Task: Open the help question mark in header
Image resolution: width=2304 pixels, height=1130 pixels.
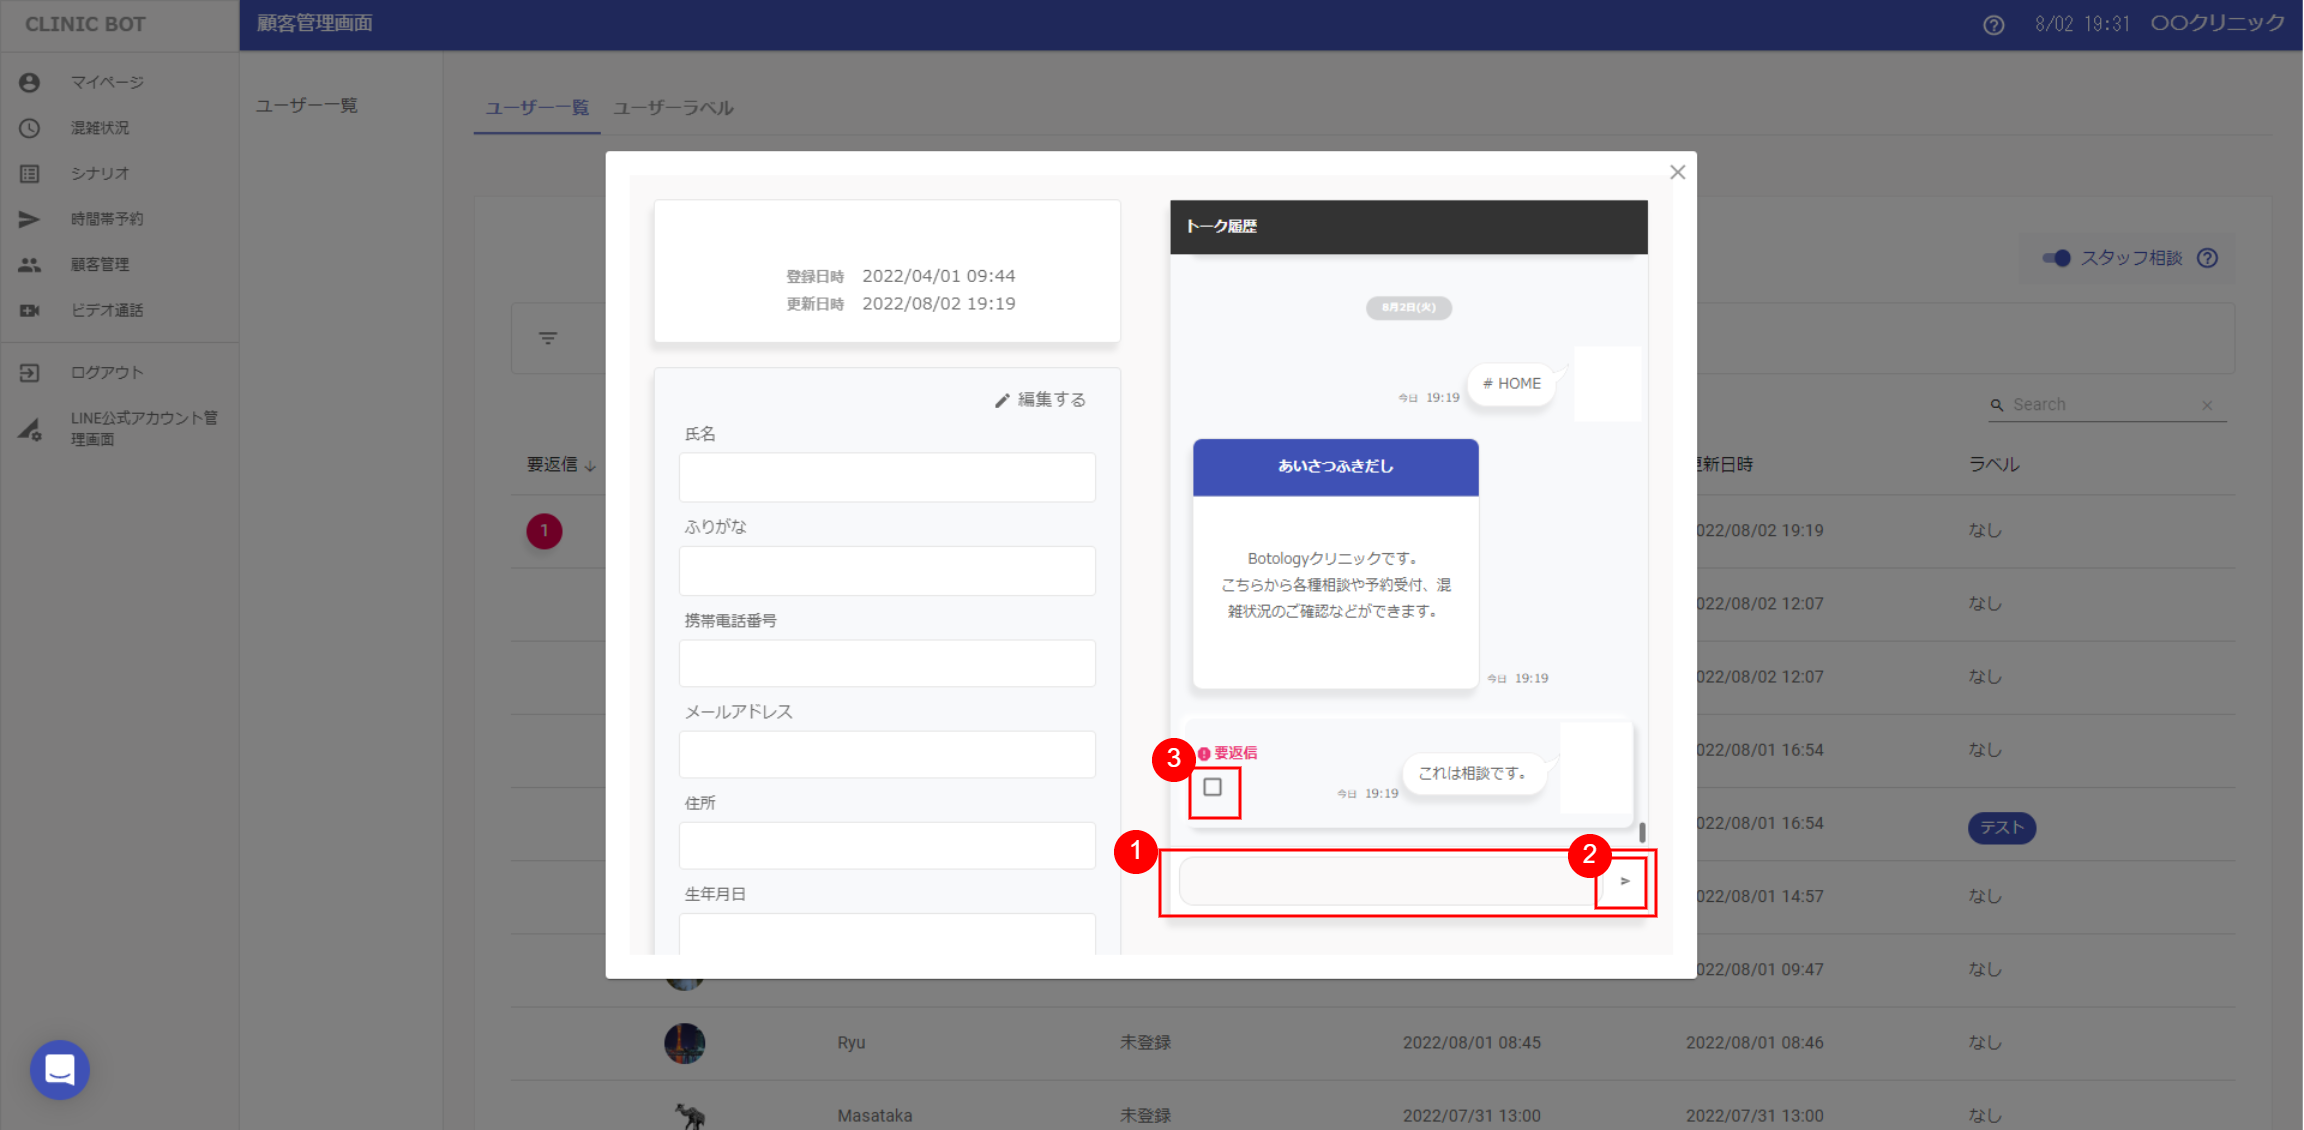Action: tap(1993, 25)
